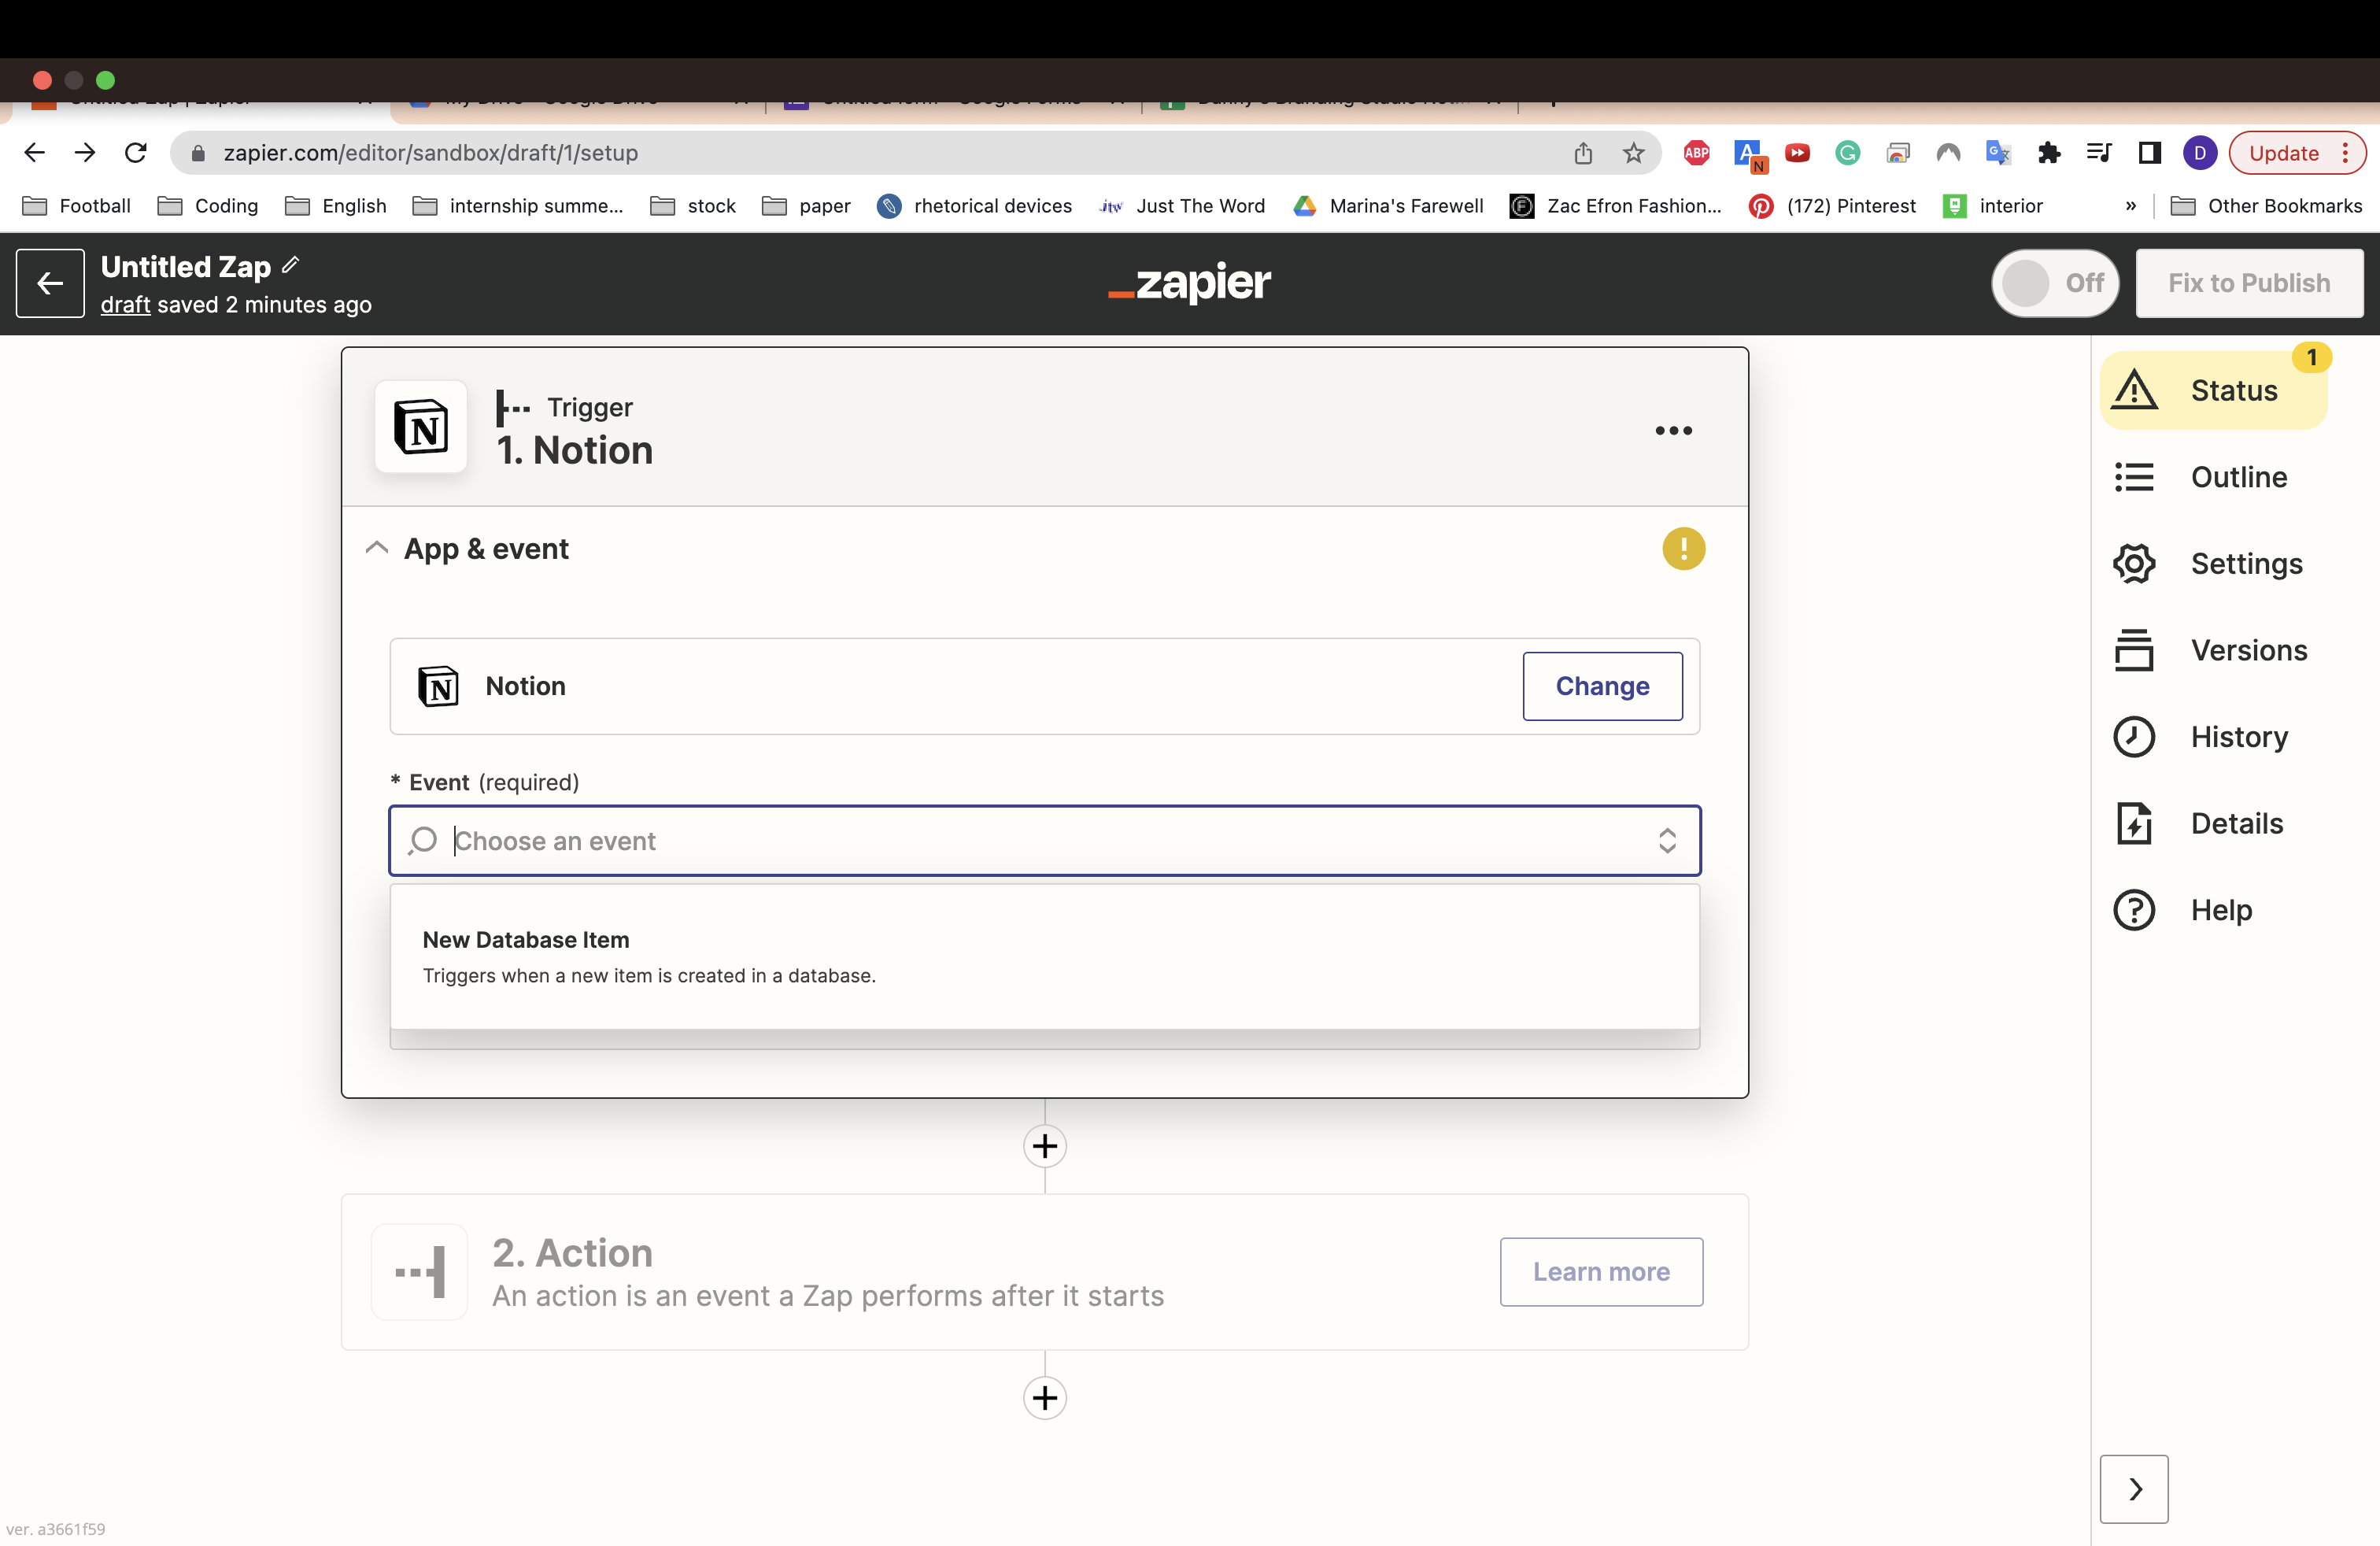Open Settings in the right sidebar

pyautogui.click(x=2209, y=564)
